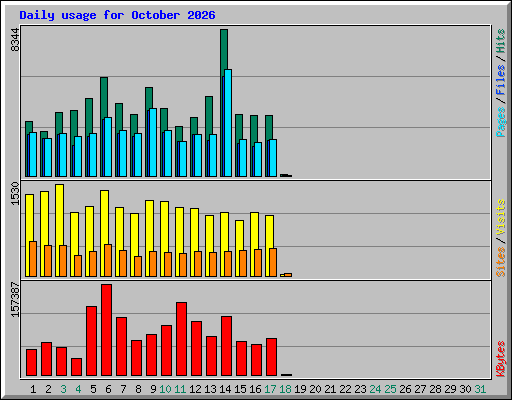
Task: Click the orange sites bar for day 17
Action: coord(273,262)
